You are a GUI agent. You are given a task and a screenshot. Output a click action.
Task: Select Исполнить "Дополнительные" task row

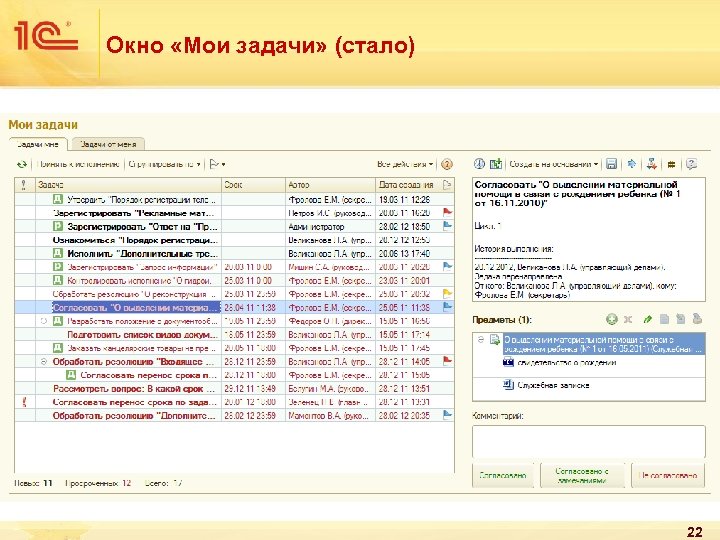click(234, 253)
